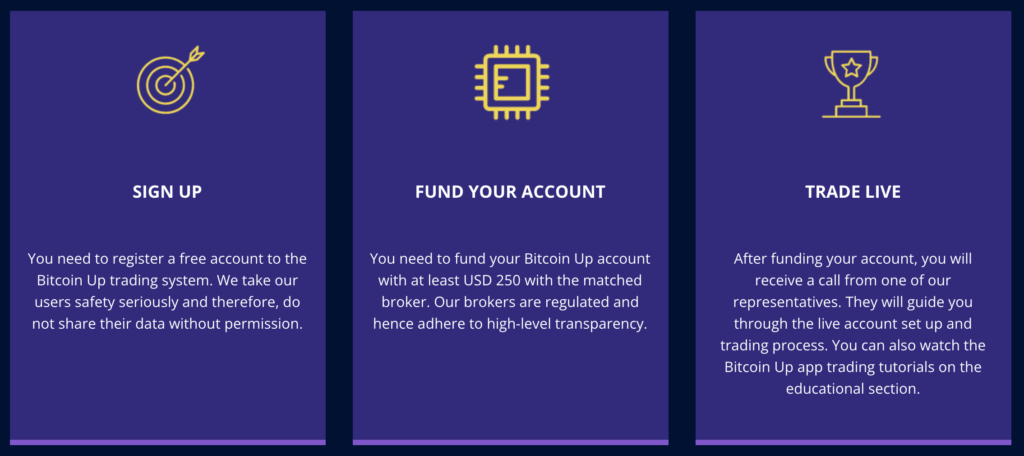Click the paragraph about receiving a representative call
The height and width of the screenshot is (456, 1024).
coord(853,323)
